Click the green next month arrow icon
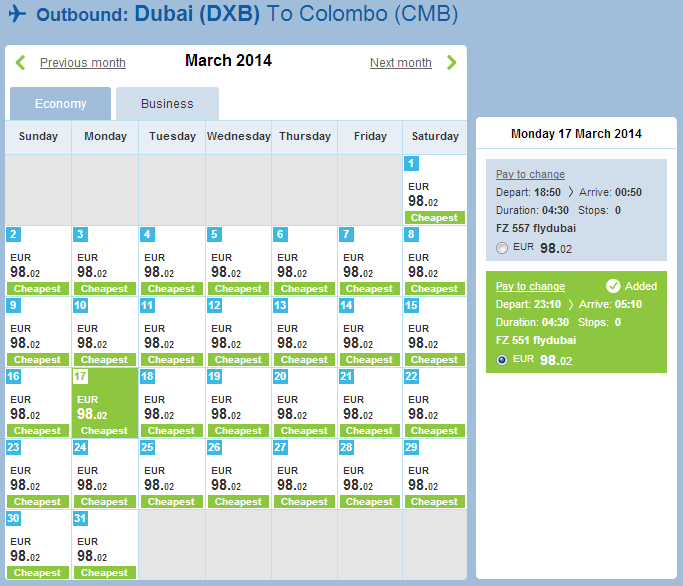683x586 pixels. [x=452, y=63]
